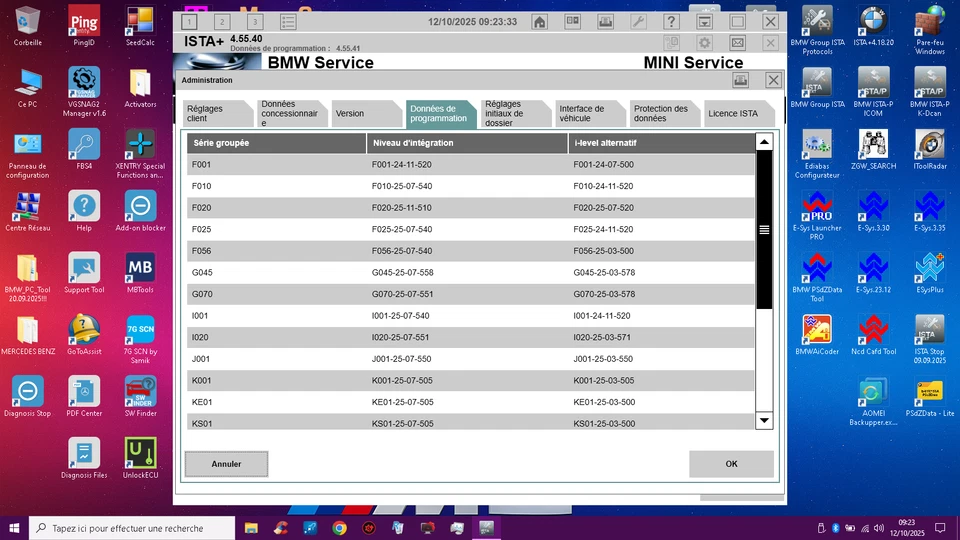Open the UnlockECU desktop icon

pyautogui.click(x=140, y=458)
